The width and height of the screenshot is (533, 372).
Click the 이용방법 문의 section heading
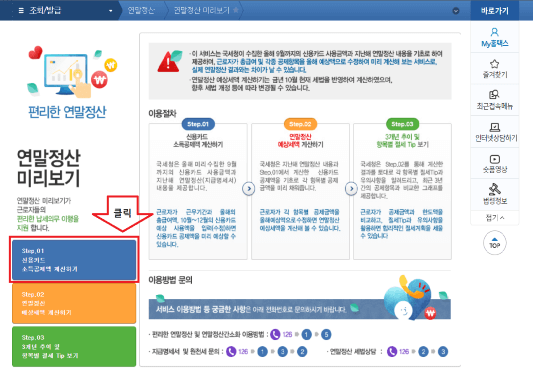(x=170, y=280)
